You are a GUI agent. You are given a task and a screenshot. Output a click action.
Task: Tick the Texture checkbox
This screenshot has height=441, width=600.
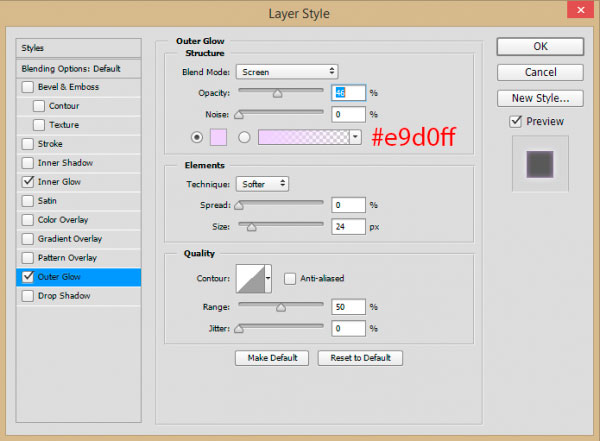pos(39,125)
